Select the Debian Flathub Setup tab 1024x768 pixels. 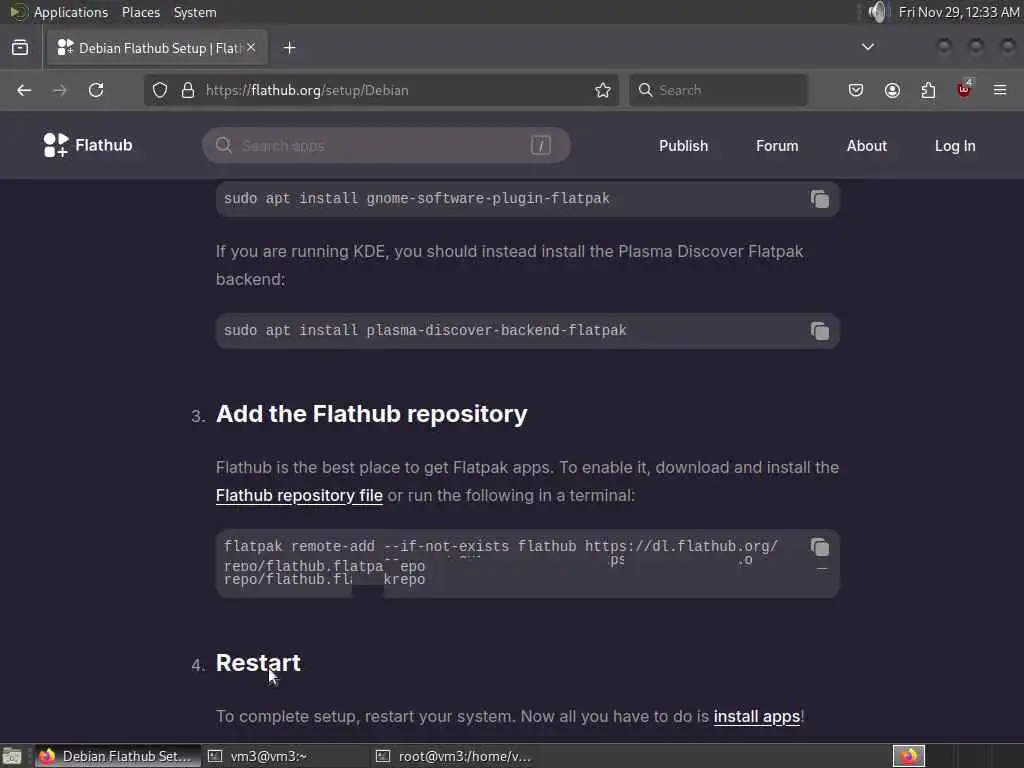[x=156, y=48]
